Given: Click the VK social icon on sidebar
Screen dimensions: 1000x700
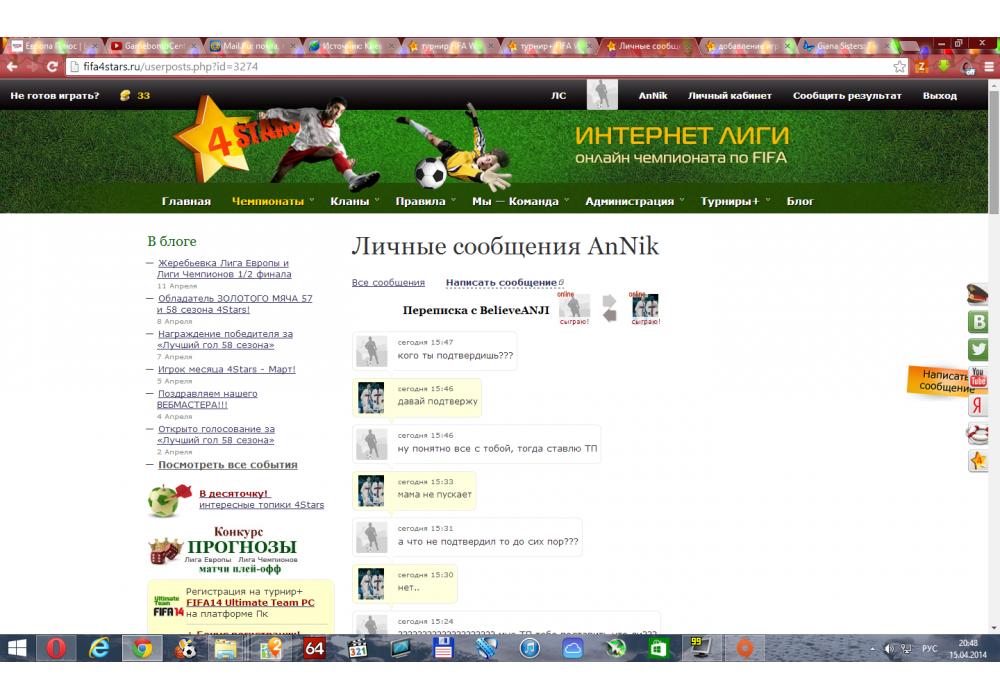Looking at the screenshot, I should click(978, 322).
